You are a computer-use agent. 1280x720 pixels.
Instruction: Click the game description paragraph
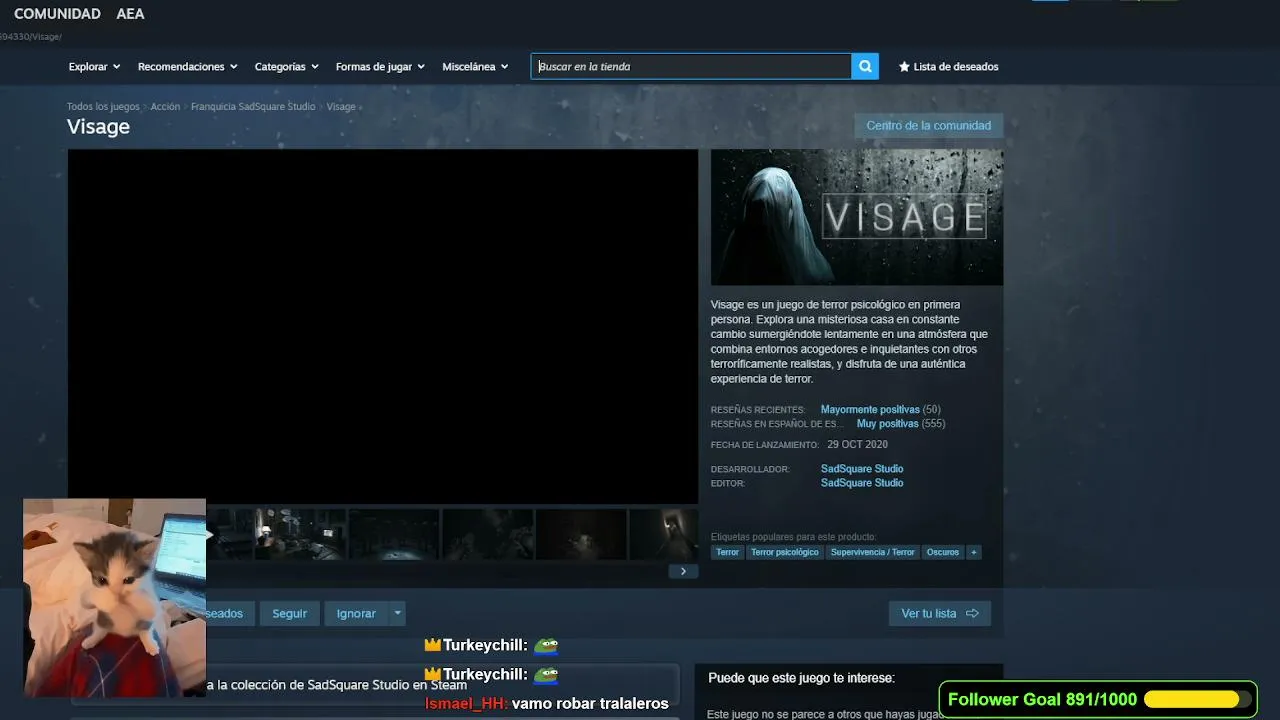(x=850, y=342)
